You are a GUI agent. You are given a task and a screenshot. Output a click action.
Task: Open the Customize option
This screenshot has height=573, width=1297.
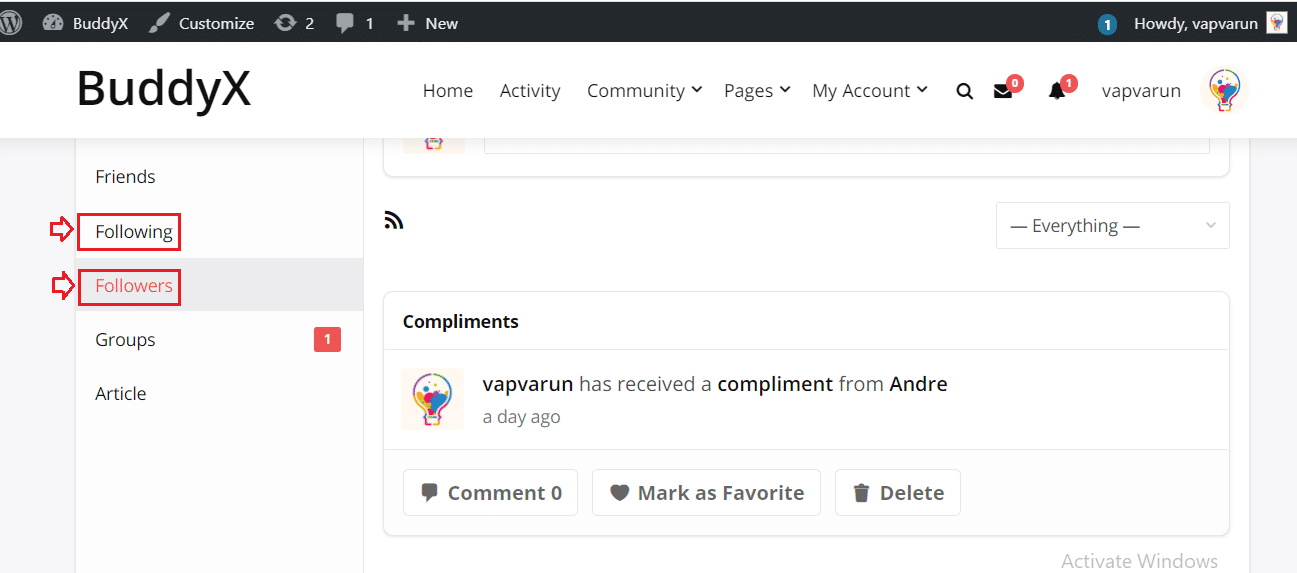tap(201, 23)
